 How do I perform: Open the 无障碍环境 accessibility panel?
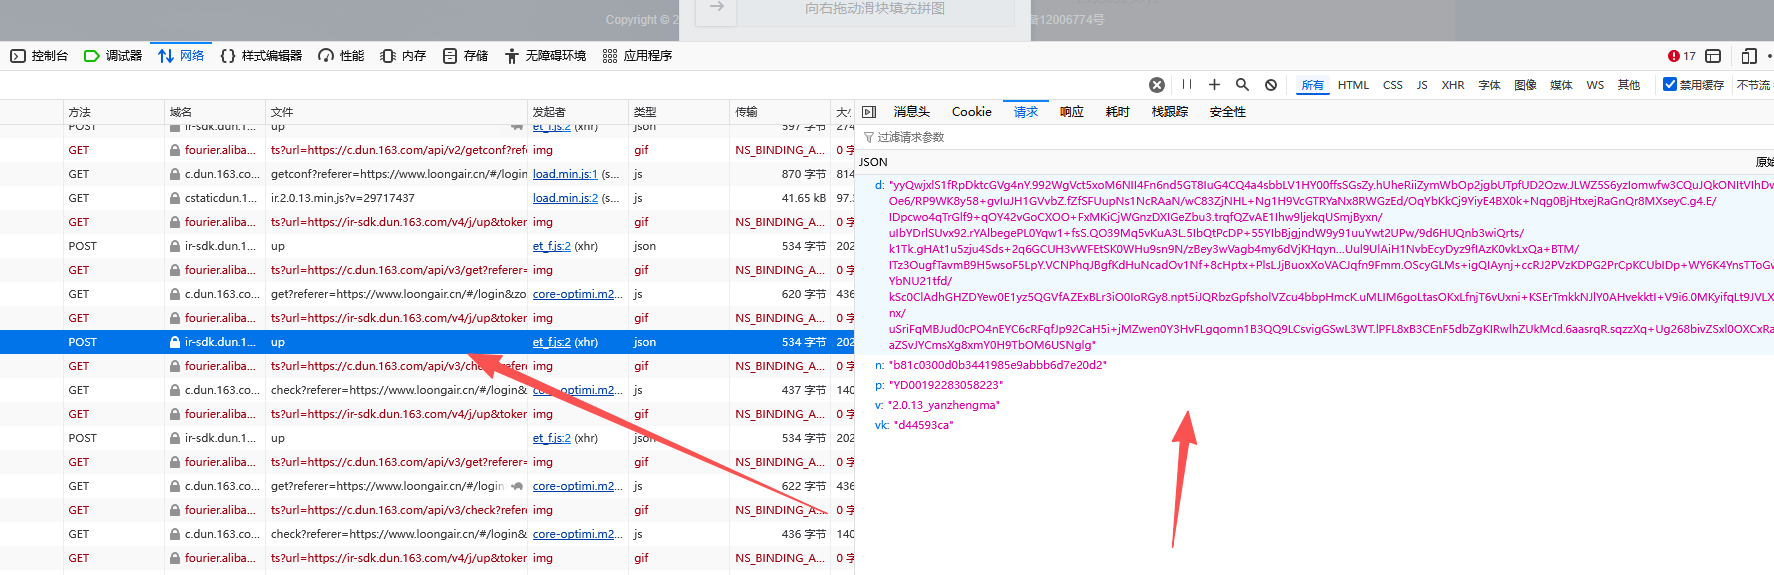coord(545,56)
